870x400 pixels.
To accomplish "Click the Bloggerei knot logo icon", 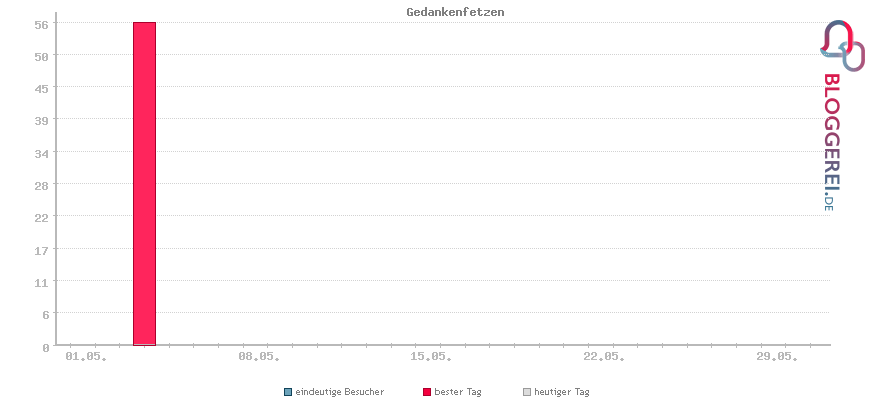I will coord(842,45).
